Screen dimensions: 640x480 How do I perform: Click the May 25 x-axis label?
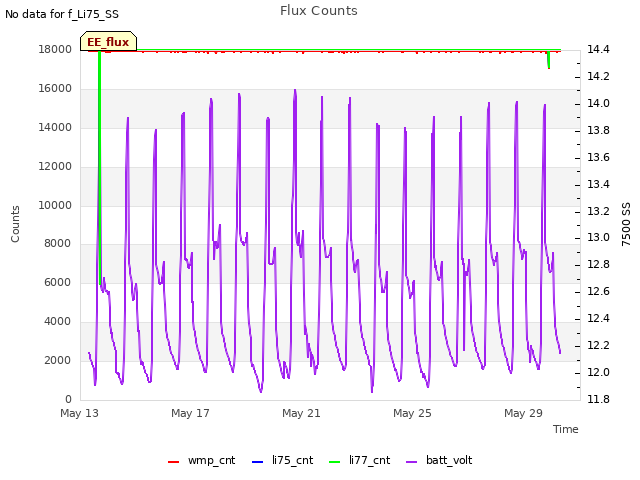412,413
